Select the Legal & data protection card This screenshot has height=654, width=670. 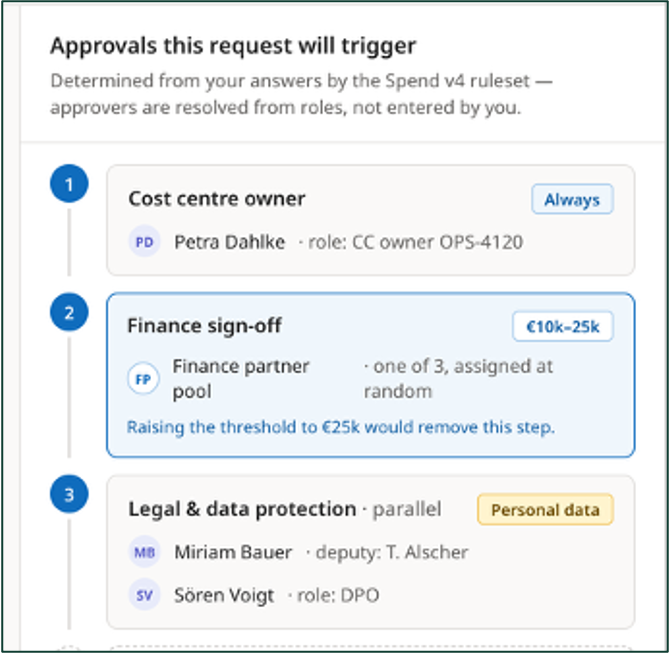point(370,552)
